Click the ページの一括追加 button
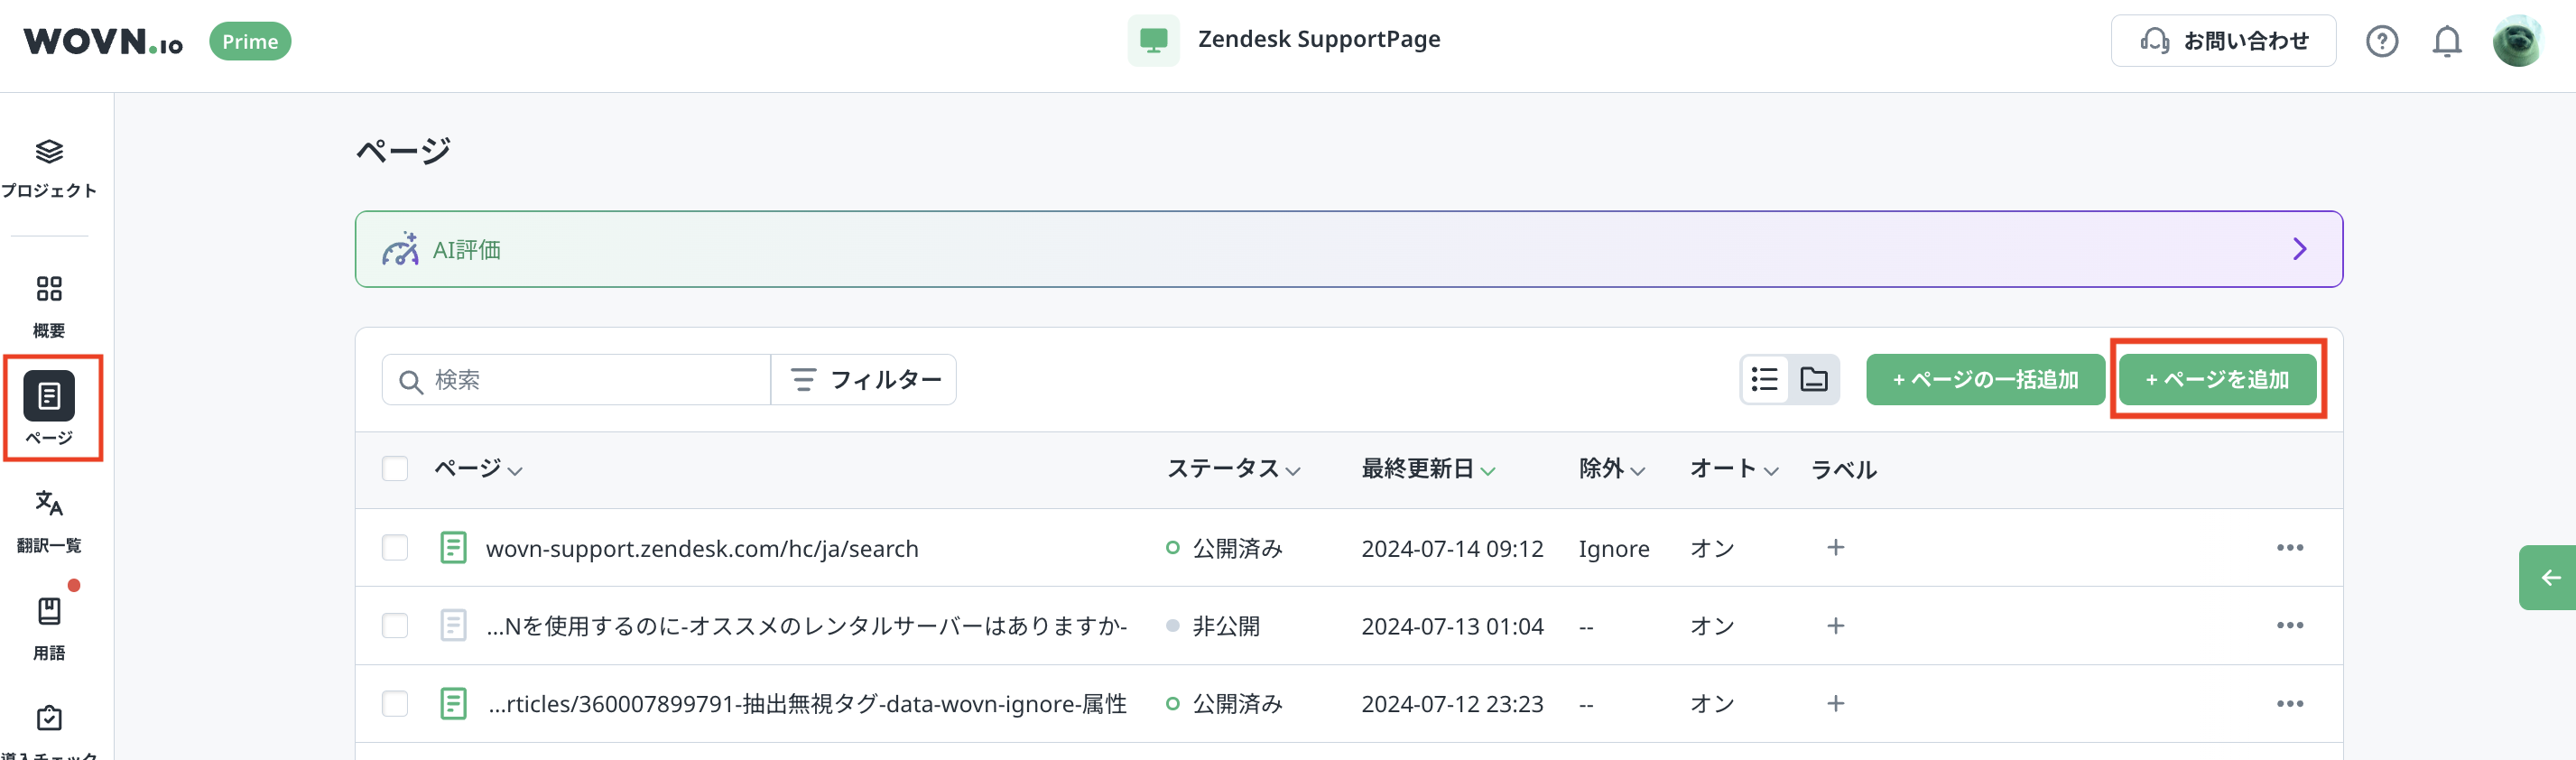This screenshot has width=2576, height=760. click(1985, 380)
